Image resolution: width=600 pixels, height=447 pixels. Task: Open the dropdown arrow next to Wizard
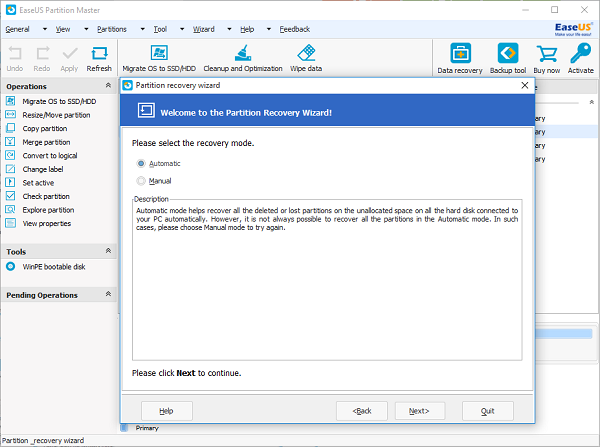click(229, 29)
